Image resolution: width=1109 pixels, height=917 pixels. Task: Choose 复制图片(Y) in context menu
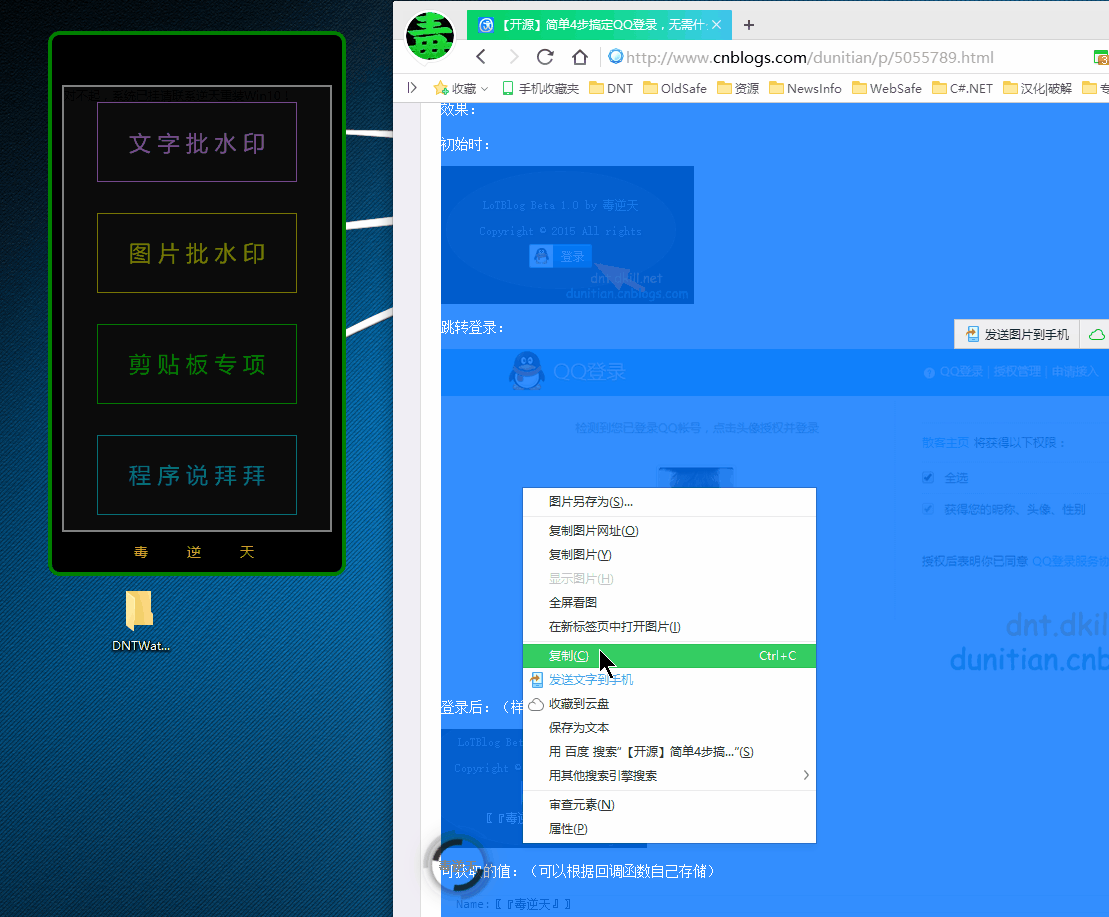[669, 555]
